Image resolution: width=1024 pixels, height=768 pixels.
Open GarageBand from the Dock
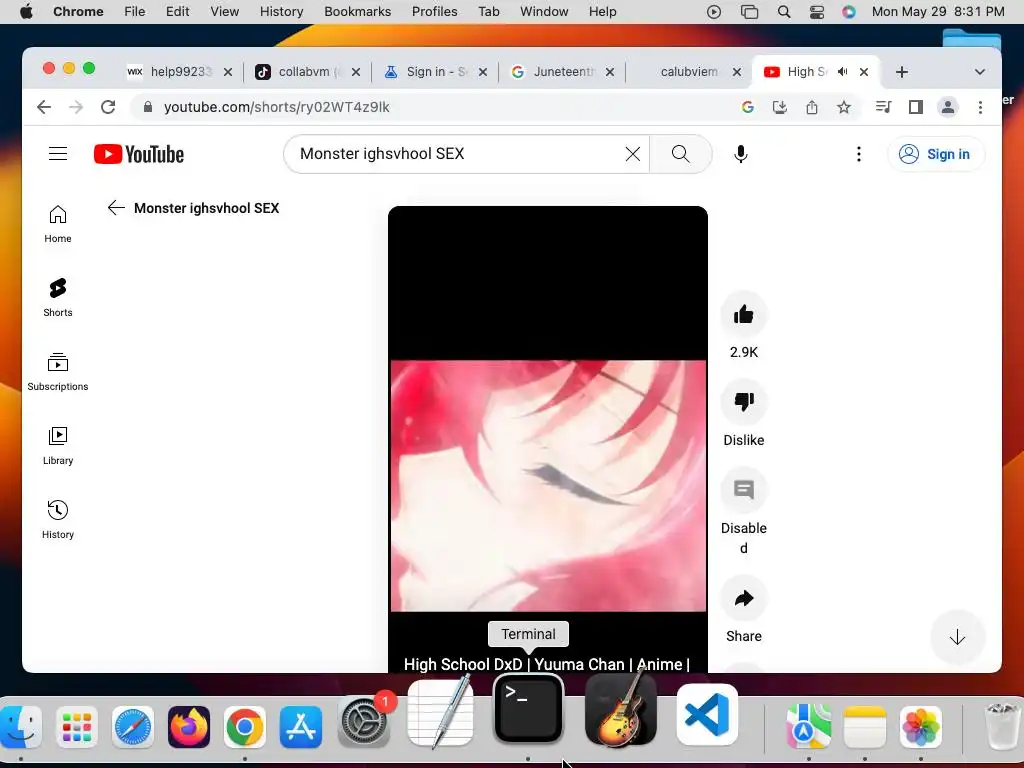point(620,711)
